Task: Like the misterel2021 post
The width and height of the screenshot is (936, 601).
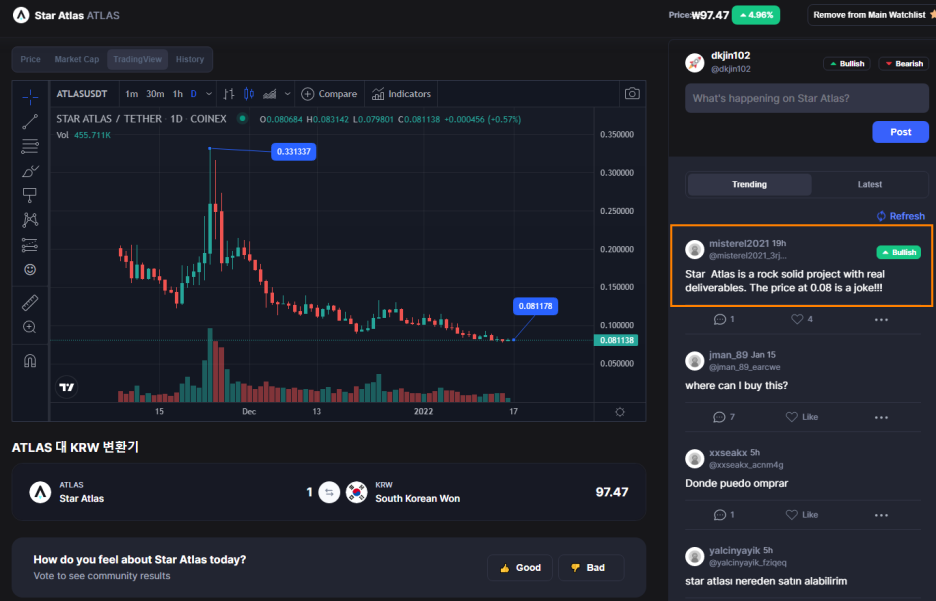Action: [802, 319]
